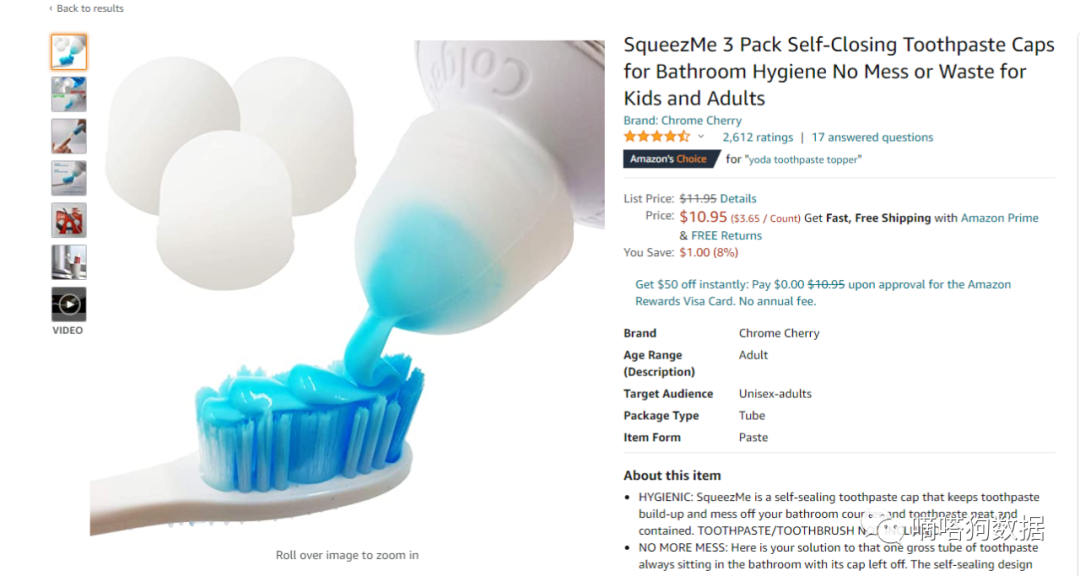Select the sixth bathroom scene thumbnail
Image resolution: width=1080 pixels, height=576 pixels.
69,262
